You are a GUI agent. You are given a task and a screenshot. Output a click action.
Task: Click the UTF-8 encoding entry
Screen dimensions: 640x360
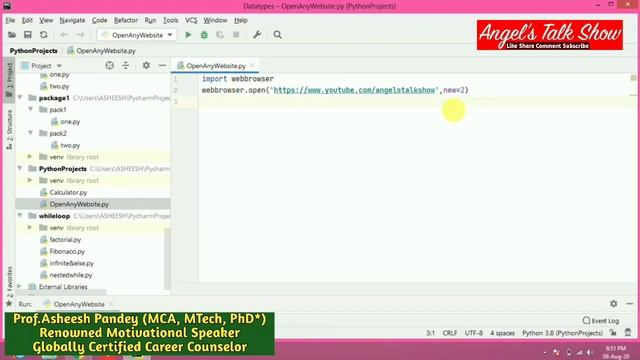473,333
